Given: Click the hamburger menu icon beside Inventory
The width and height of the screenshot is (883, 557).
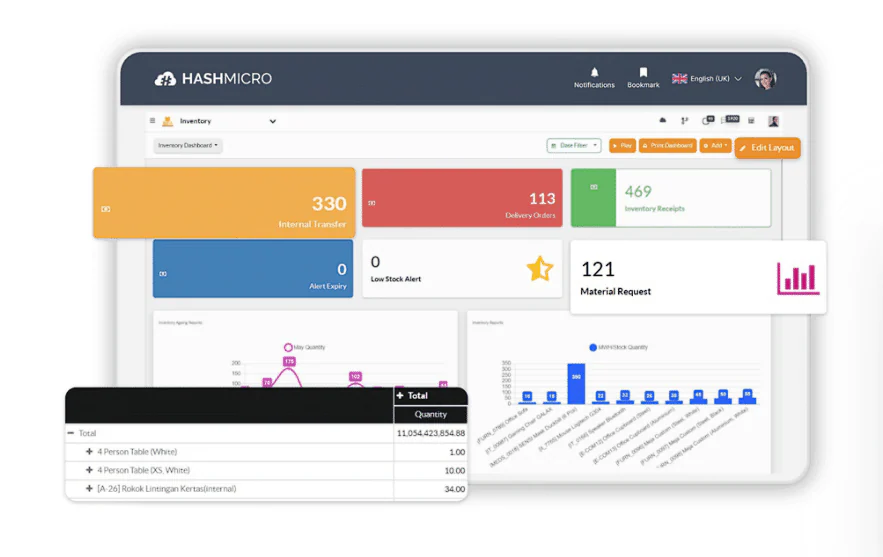Looking at the screenshot, I should coord(152,121).
